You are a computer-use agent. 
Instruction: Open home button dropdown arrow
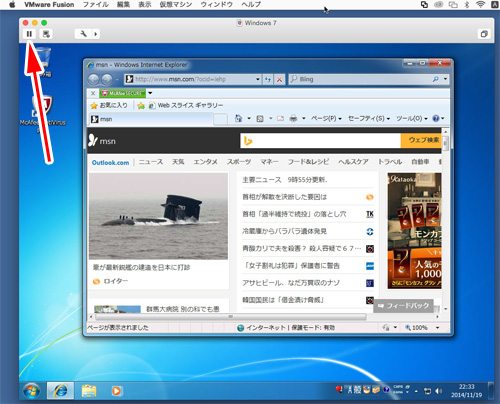pyautogui.click(x=249, y=118)
